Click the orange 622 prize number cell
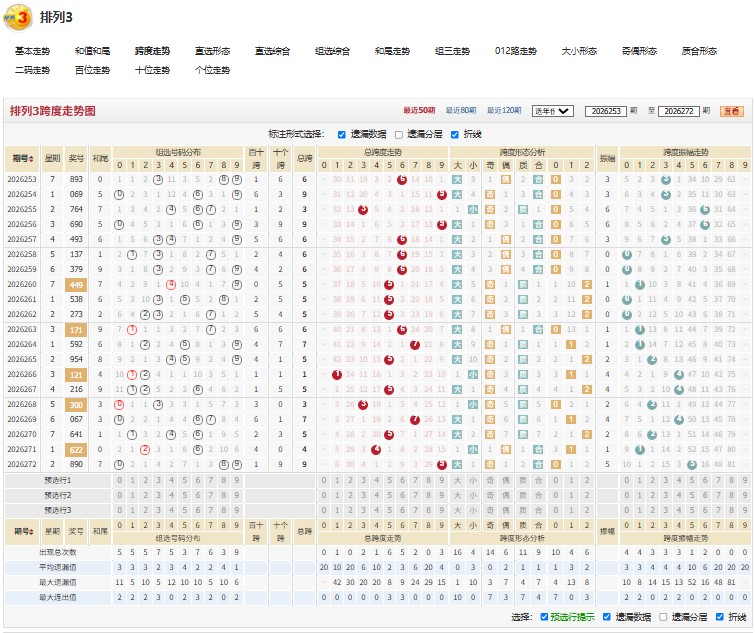The width and height of the screenshot is (755, 633). point(76,450)
